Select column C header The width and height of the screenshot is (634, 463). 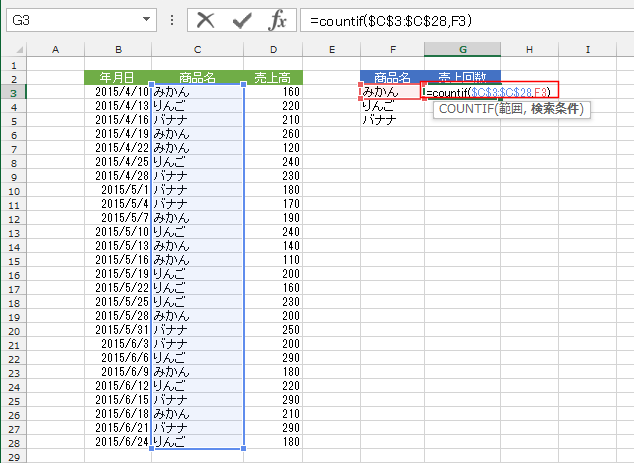pos(197,49)
